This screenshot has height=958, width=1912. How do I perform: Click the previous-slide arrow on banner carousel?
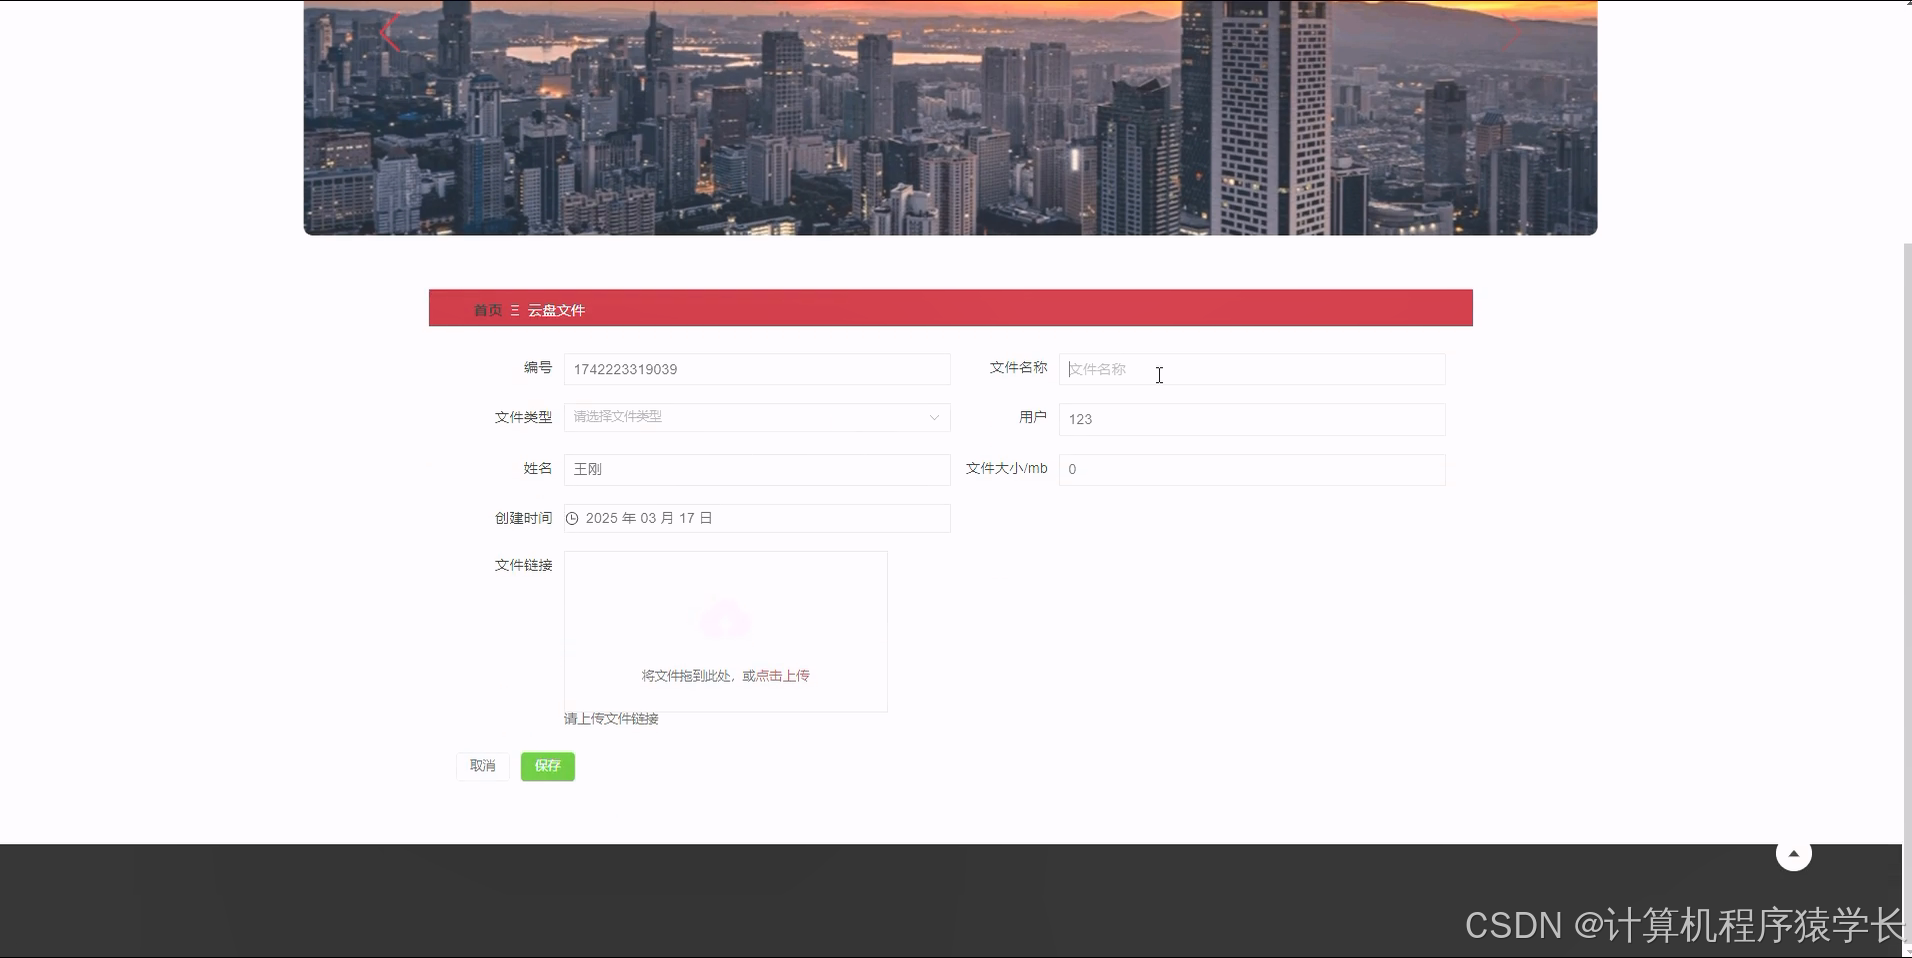(389, 31)
